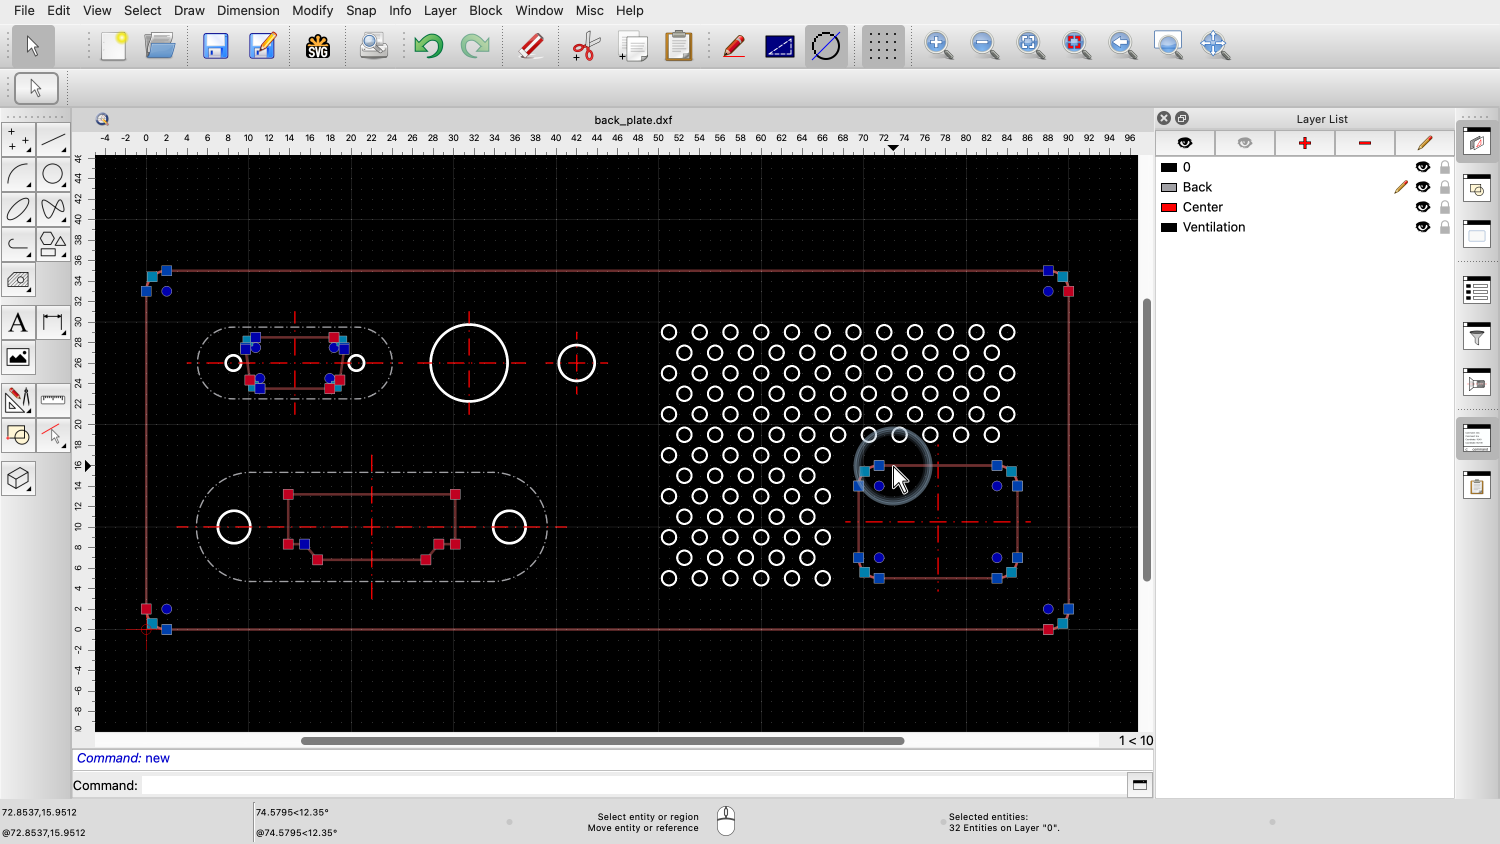Open the Snap menu
The width and height of the screenshot is (1500, 844).
[361, 10]
